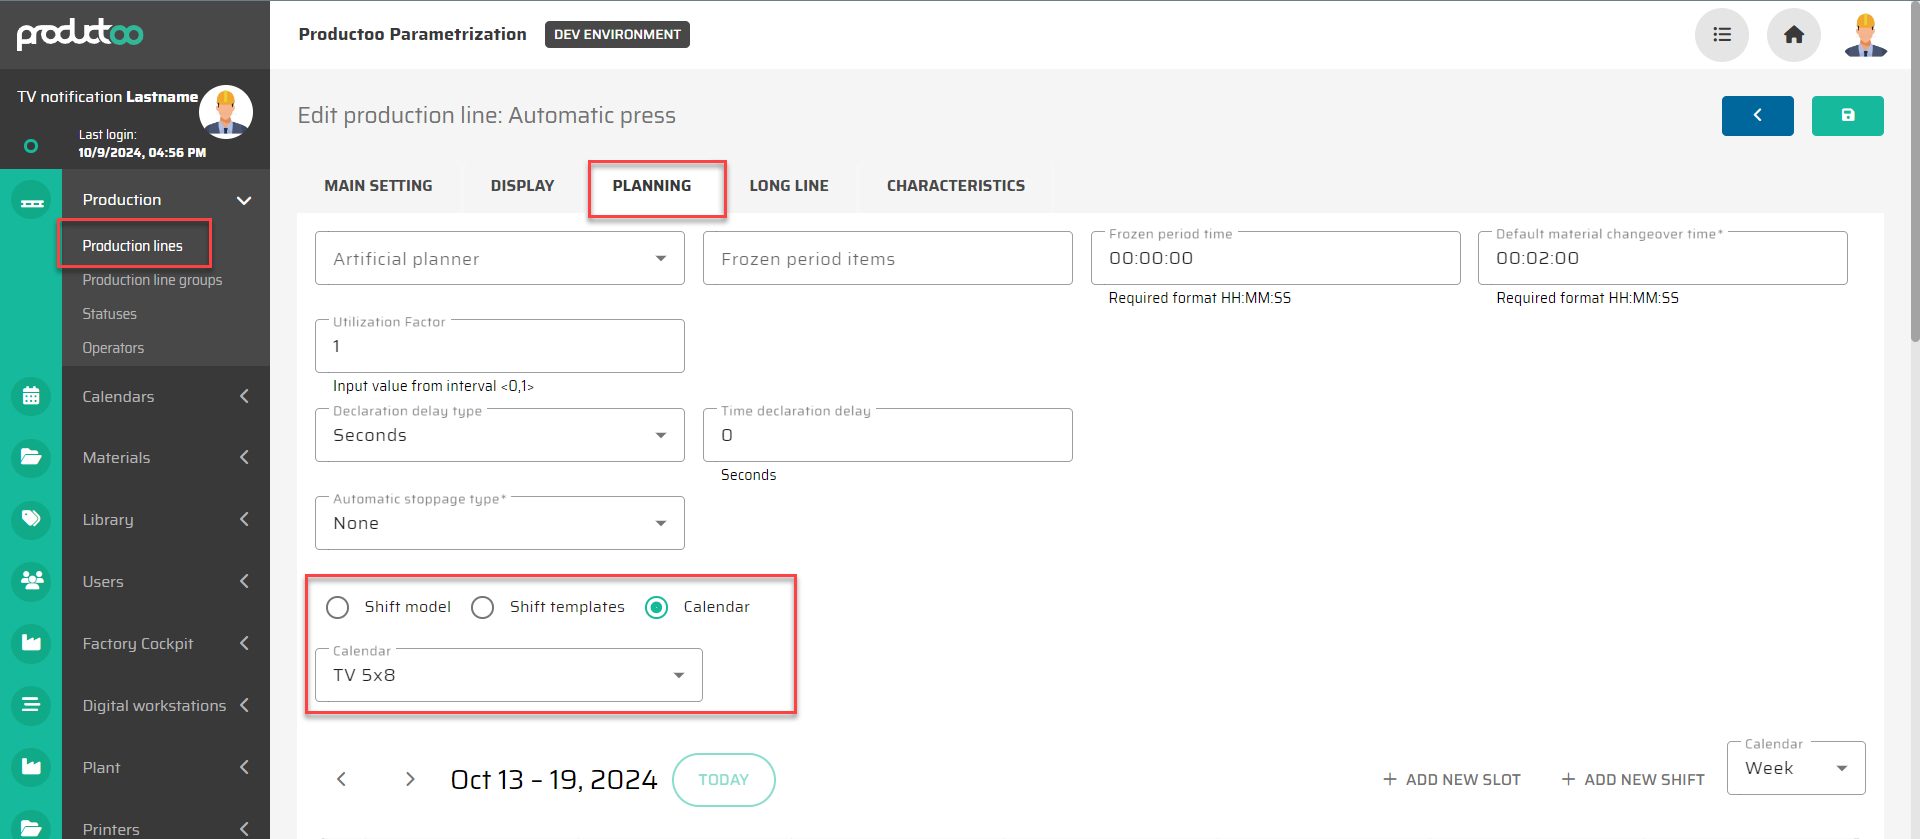Click the Users group sidebar icon
Image resolution: width=1920 pixels, height=839 pixels.
(31, 581)
